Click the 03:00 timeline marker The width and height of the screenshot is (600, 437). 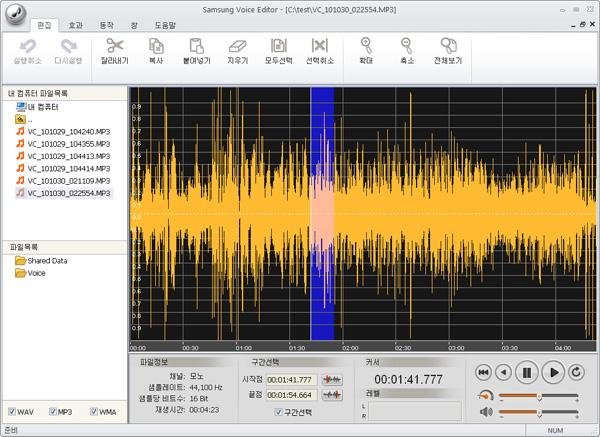[456, 348]
